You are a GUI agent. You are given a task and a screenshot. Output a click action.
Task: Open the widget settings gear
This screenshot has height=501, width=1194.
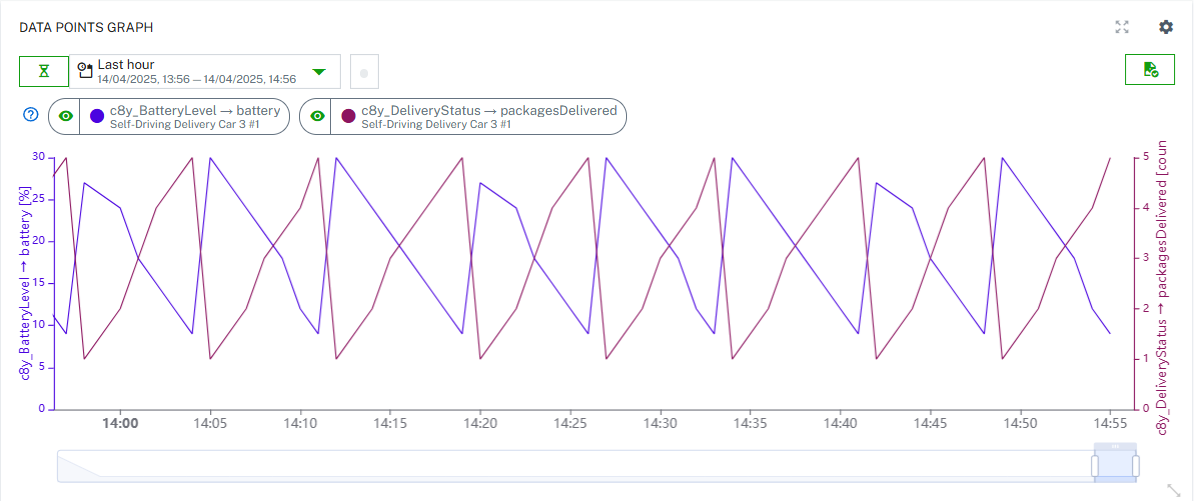point(1166,27)
